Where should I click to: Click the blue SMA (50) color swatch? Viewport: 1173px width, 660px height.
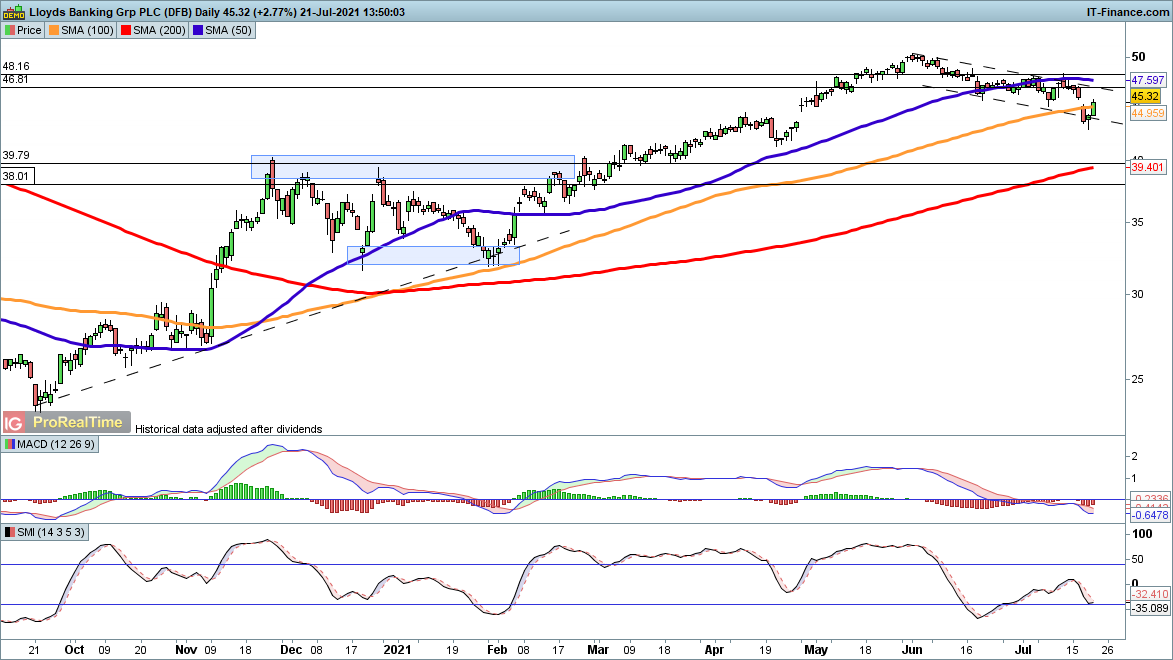point(197,31)
